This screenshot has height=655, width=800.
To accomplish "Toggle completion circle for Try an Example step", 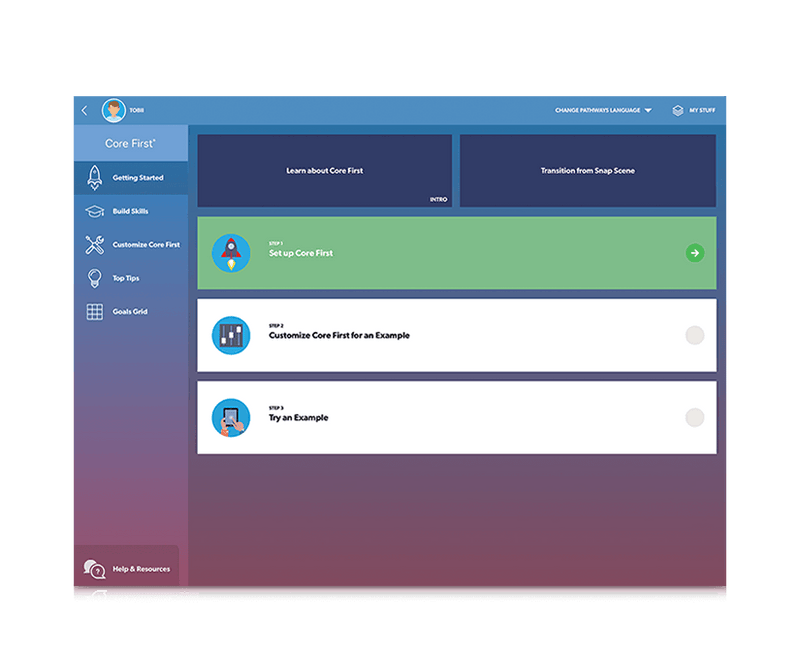I will 695,417.
